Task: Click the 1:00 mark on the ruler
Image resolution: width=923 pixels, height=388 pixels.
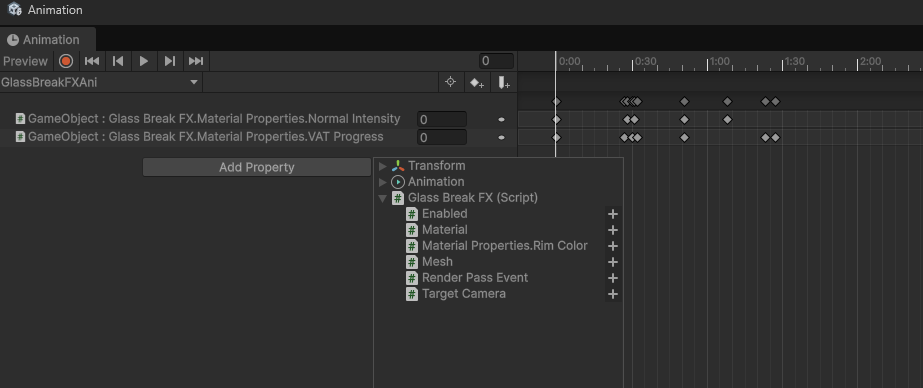Action: point(719,61)
